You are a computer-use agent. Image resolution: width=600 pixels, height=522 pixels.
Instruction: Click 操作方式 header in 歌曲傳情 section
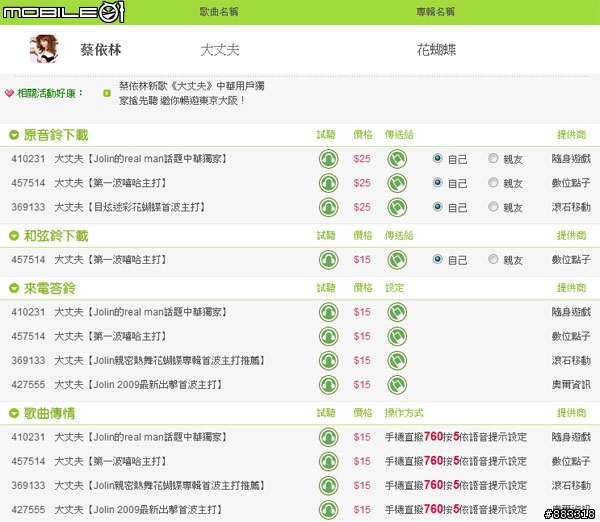pyautogui.click(x=404, y=413)
